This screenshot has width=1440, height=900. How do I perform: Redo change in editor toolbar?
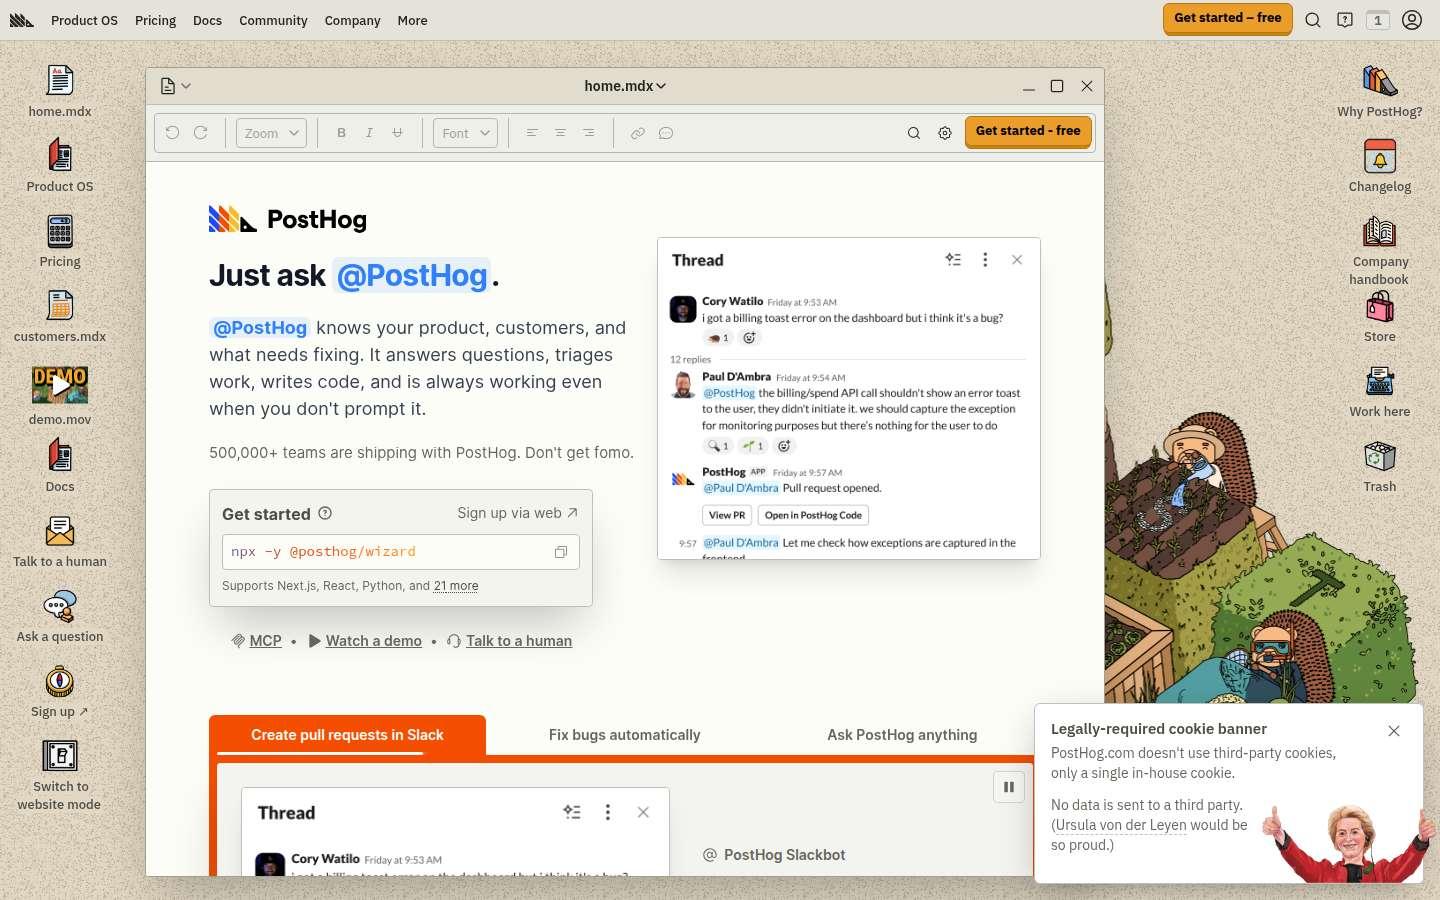click(200, 133)
